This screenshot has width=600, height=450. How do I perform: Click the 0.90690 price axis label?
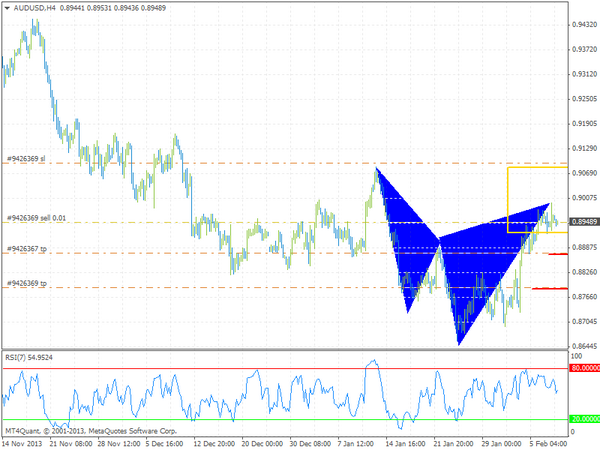[x=584, y=173]
